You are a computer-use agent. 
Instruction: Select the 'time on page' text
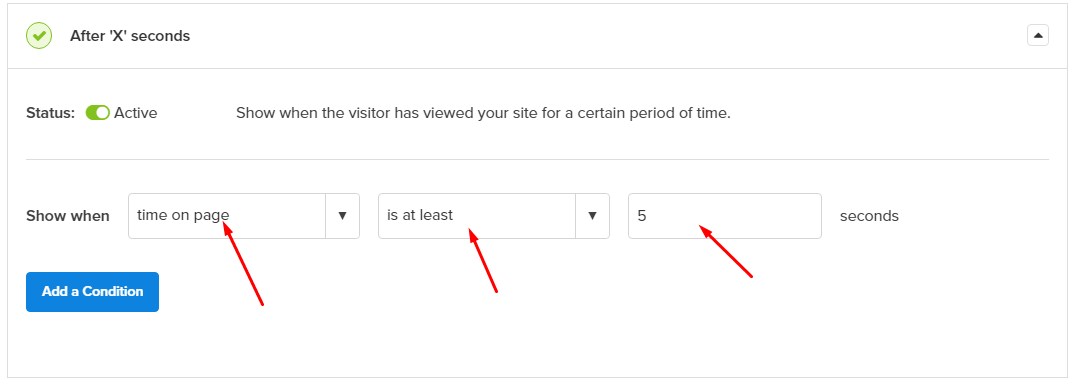pyautogui.click(x=183, y=215)
